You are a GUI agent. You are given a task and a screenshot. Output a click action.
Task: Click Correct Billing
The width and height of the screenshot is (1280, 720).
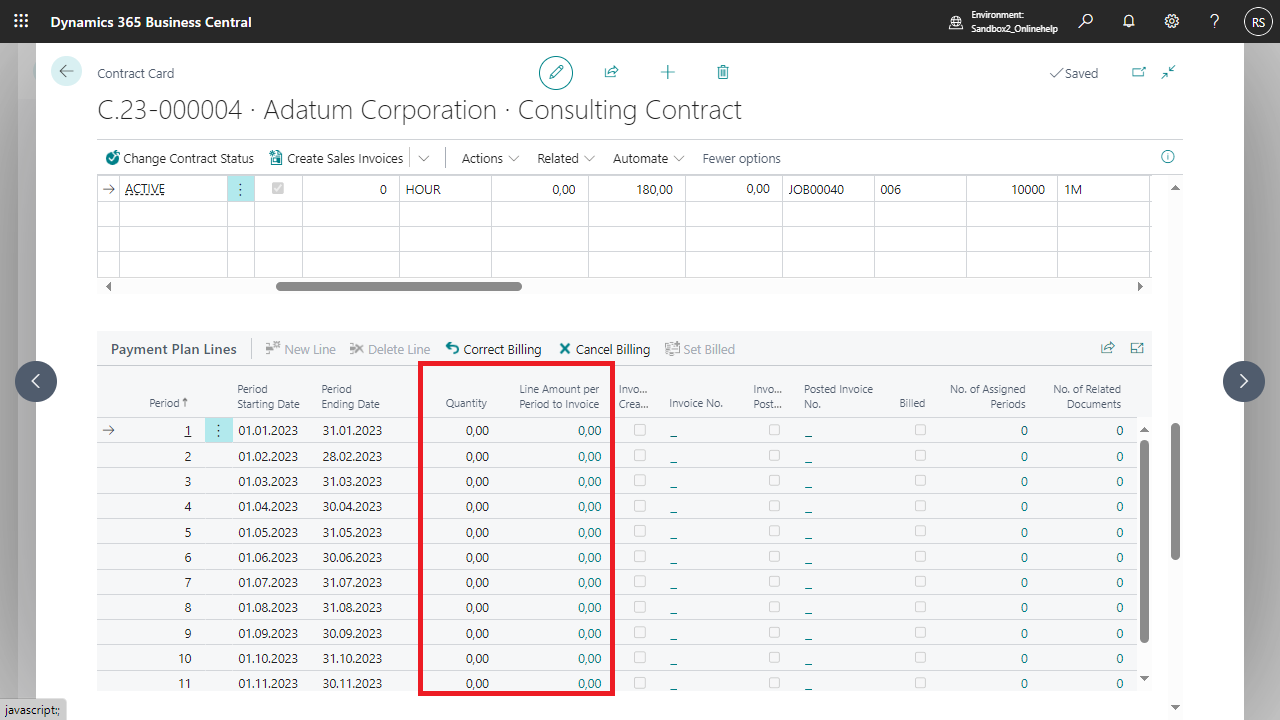pyautogui.click(x=493, y=349)
